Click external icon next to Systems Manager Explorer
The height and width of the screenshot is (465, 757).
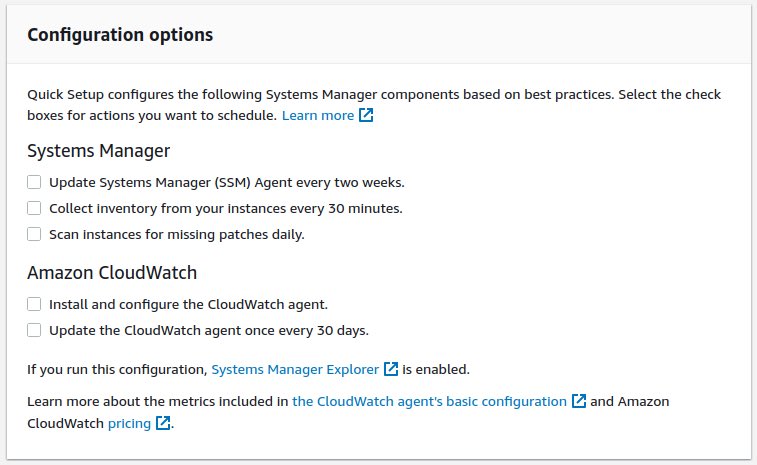[391, 369]
